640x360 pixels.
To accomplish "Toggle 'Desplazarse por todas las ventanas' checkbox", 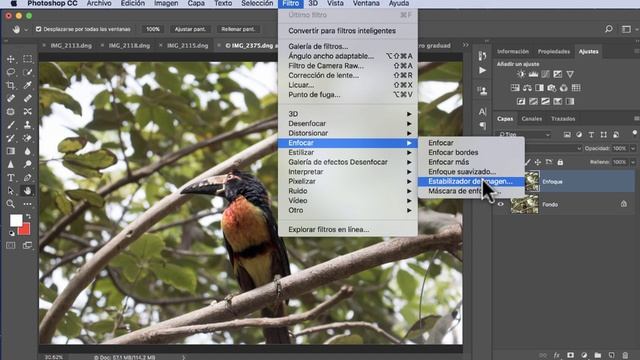I will pos(38,29).
